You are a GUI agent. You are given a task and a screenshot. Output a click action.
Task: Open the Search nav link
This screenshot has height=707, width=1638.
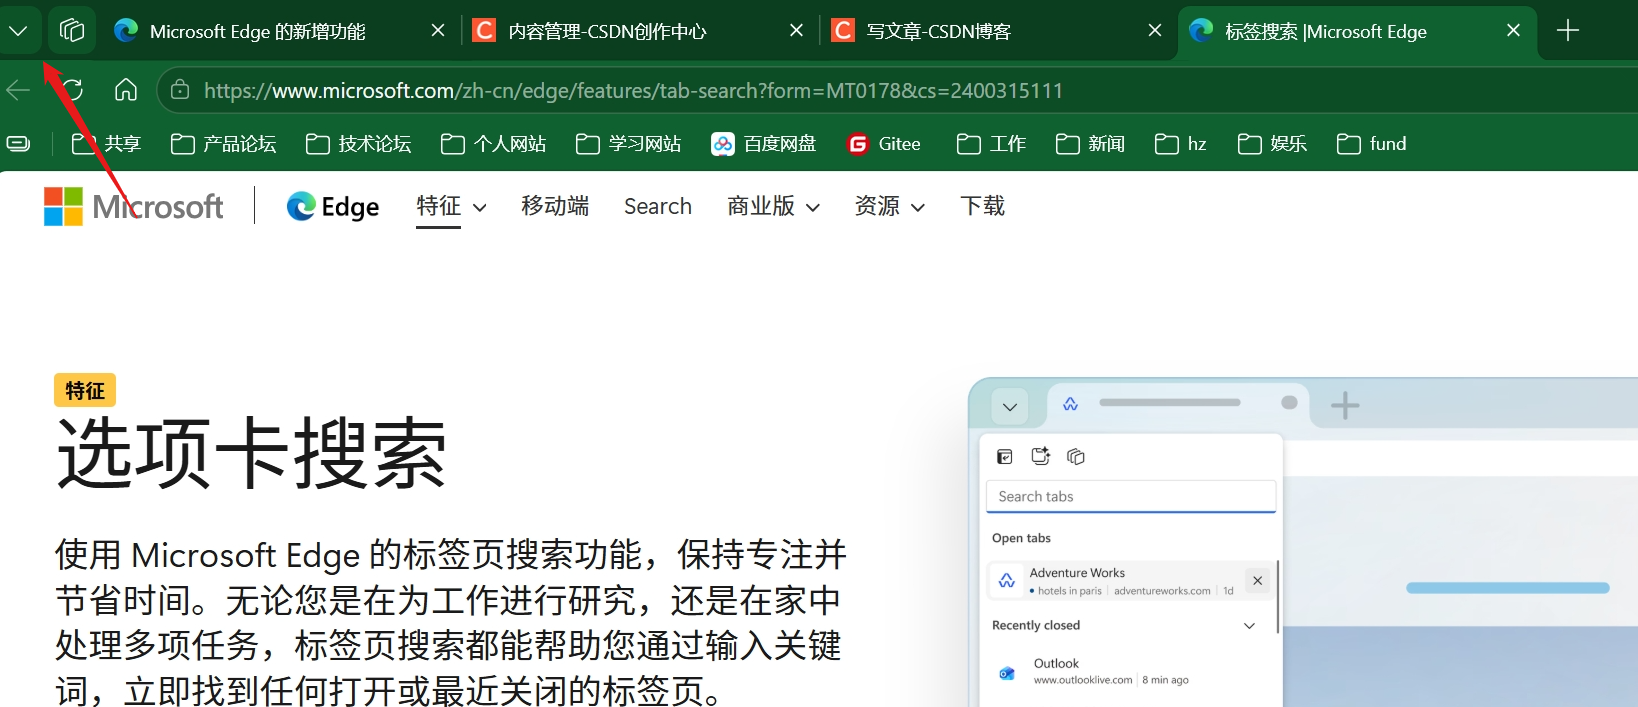(x=657, y=206)
